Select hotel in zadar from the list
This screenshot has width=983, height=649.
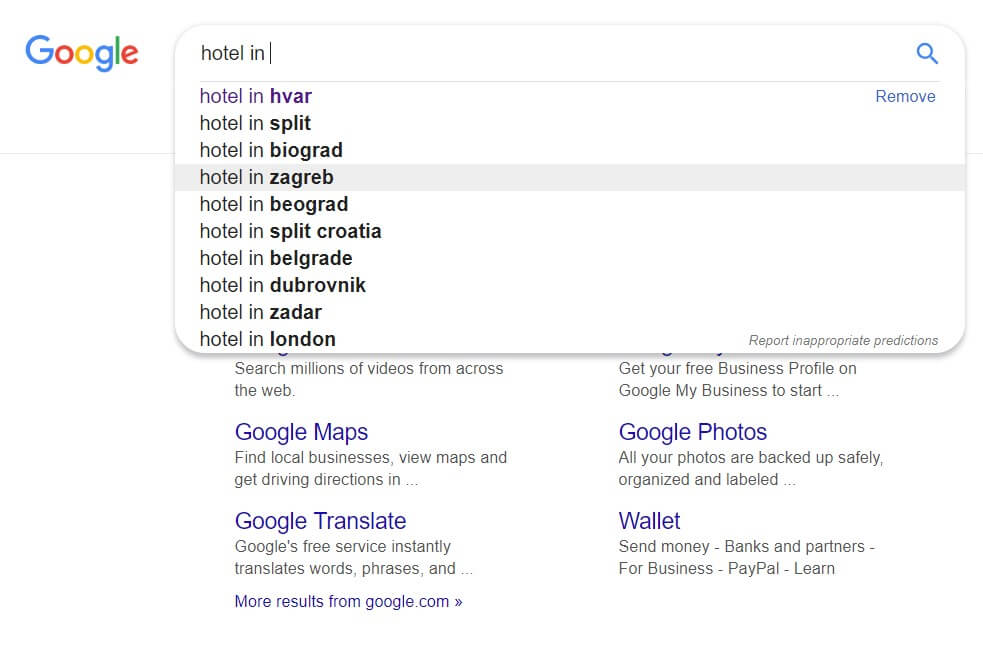point(261,312)
